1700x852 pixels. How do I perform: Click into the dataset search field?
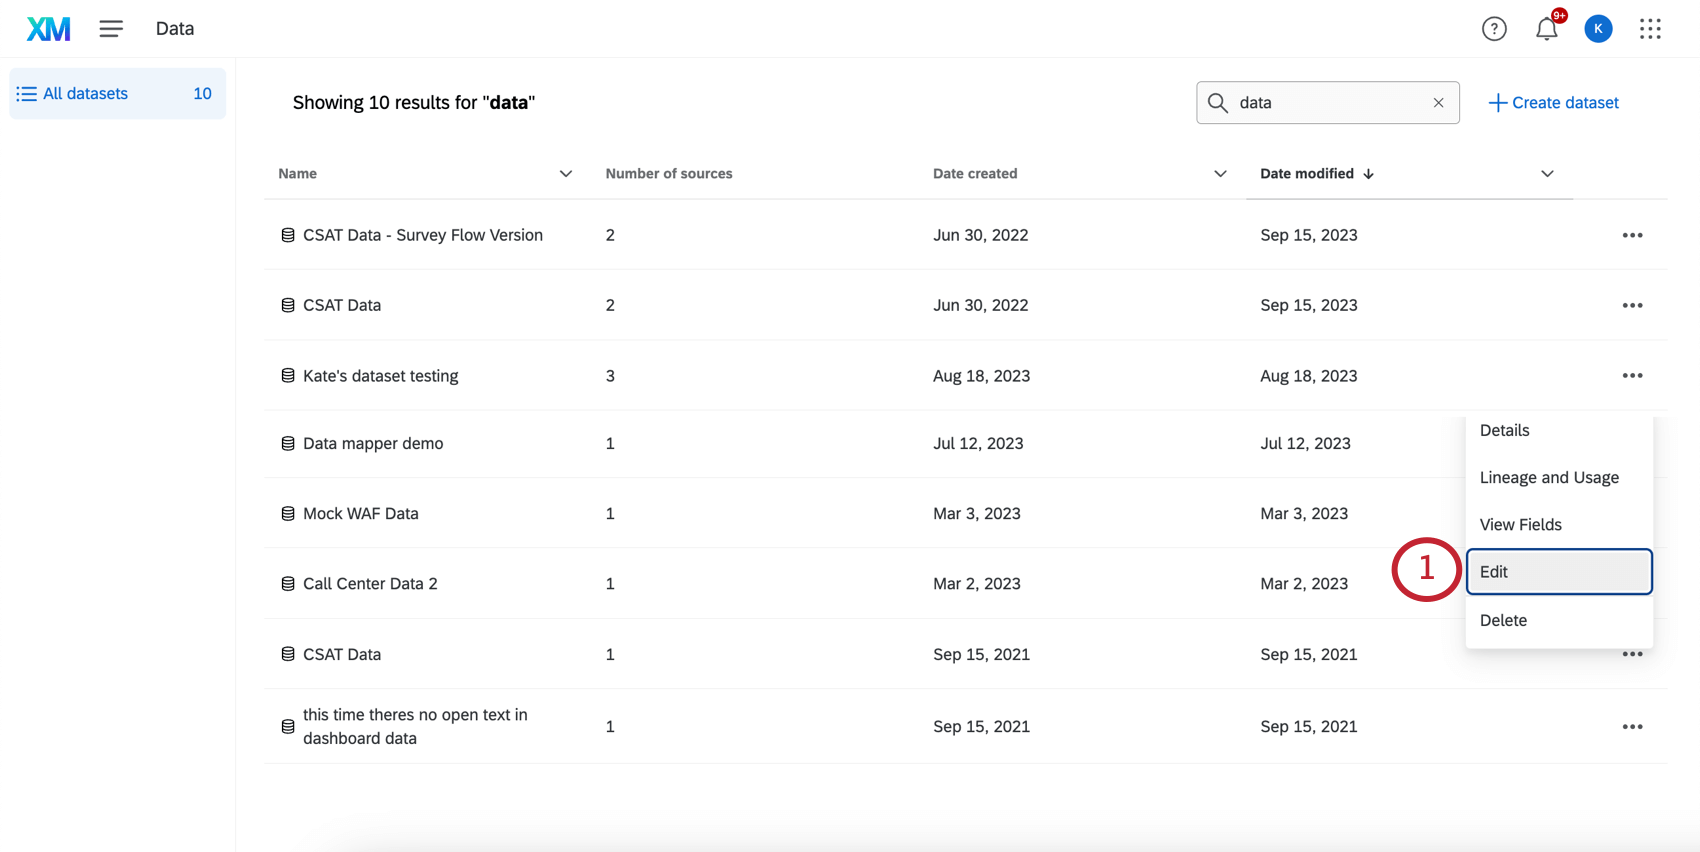1328,103
